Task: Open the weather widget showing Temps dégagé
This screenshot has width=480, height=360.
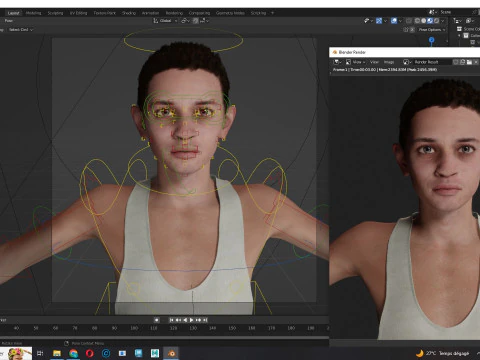Action: [443, 353]
